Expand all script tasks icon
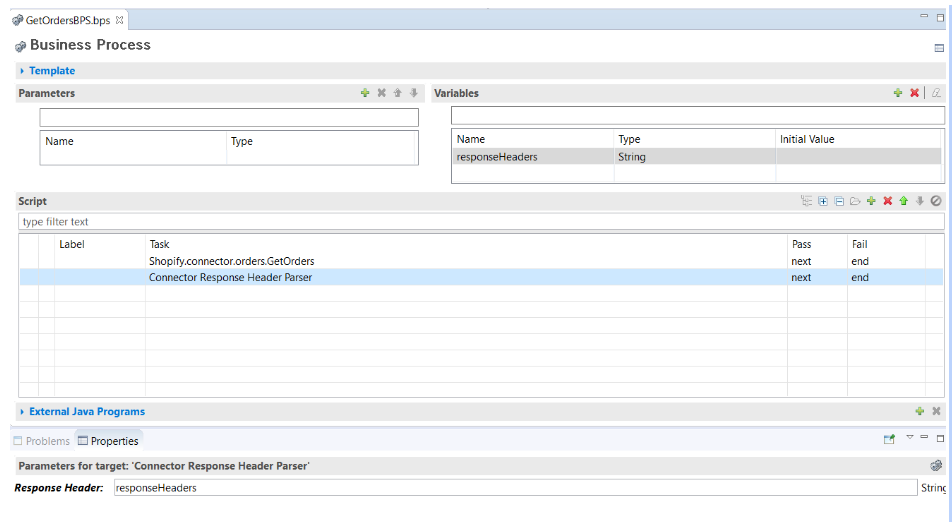Screen dimensions: 952x522 point(823,201)
